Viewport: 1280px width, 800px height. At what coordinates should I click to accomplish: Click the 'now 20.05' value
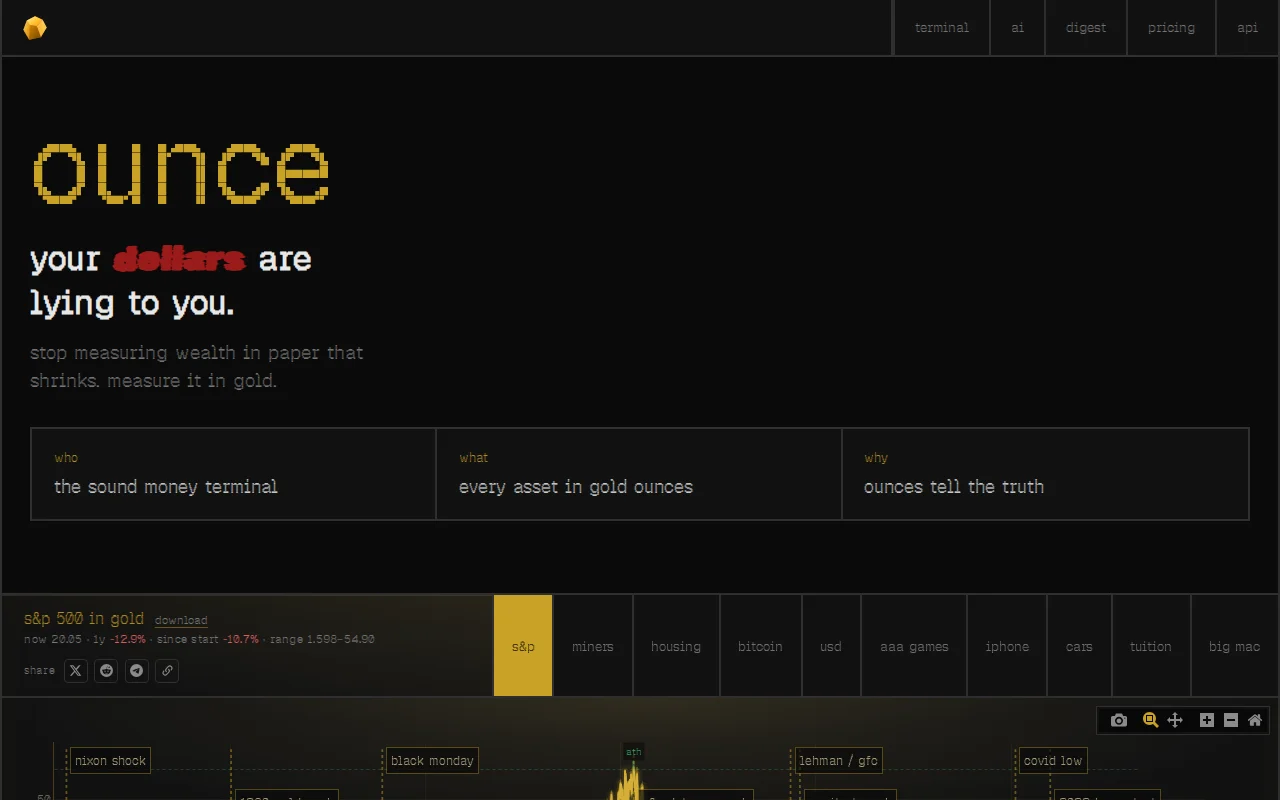[x=53, y=639]
